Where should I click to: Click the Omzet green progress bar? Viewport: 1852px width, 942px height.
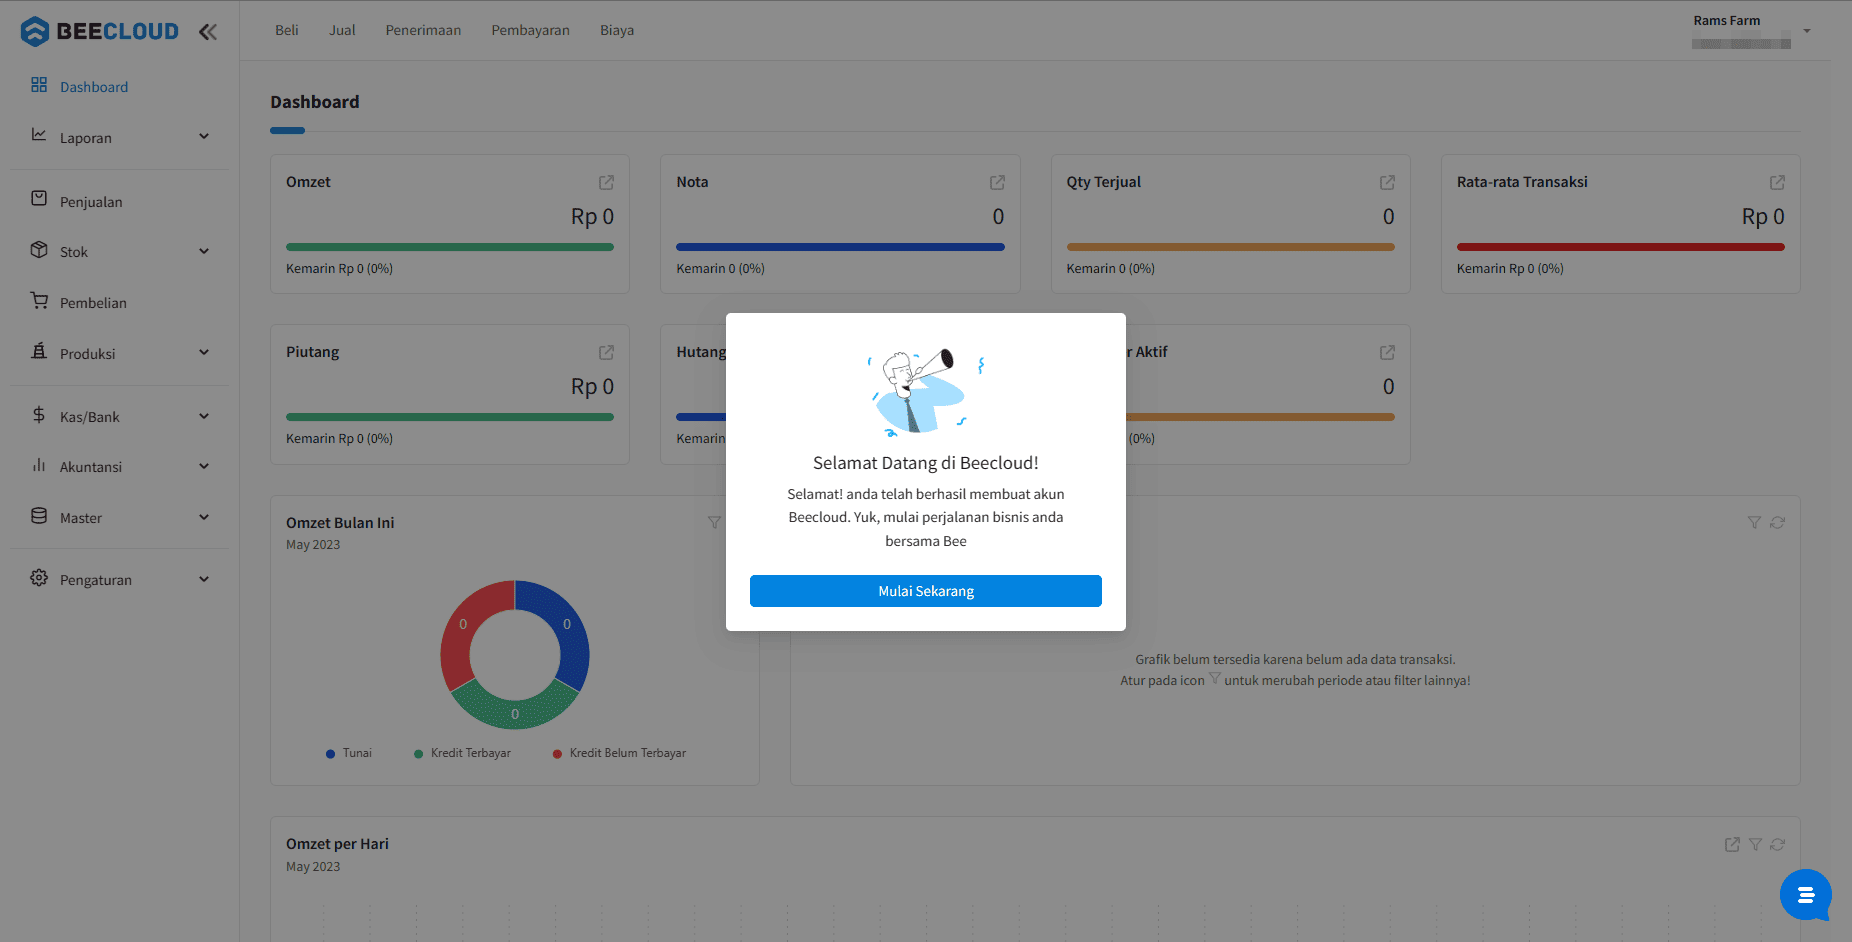tap(450, 247)
